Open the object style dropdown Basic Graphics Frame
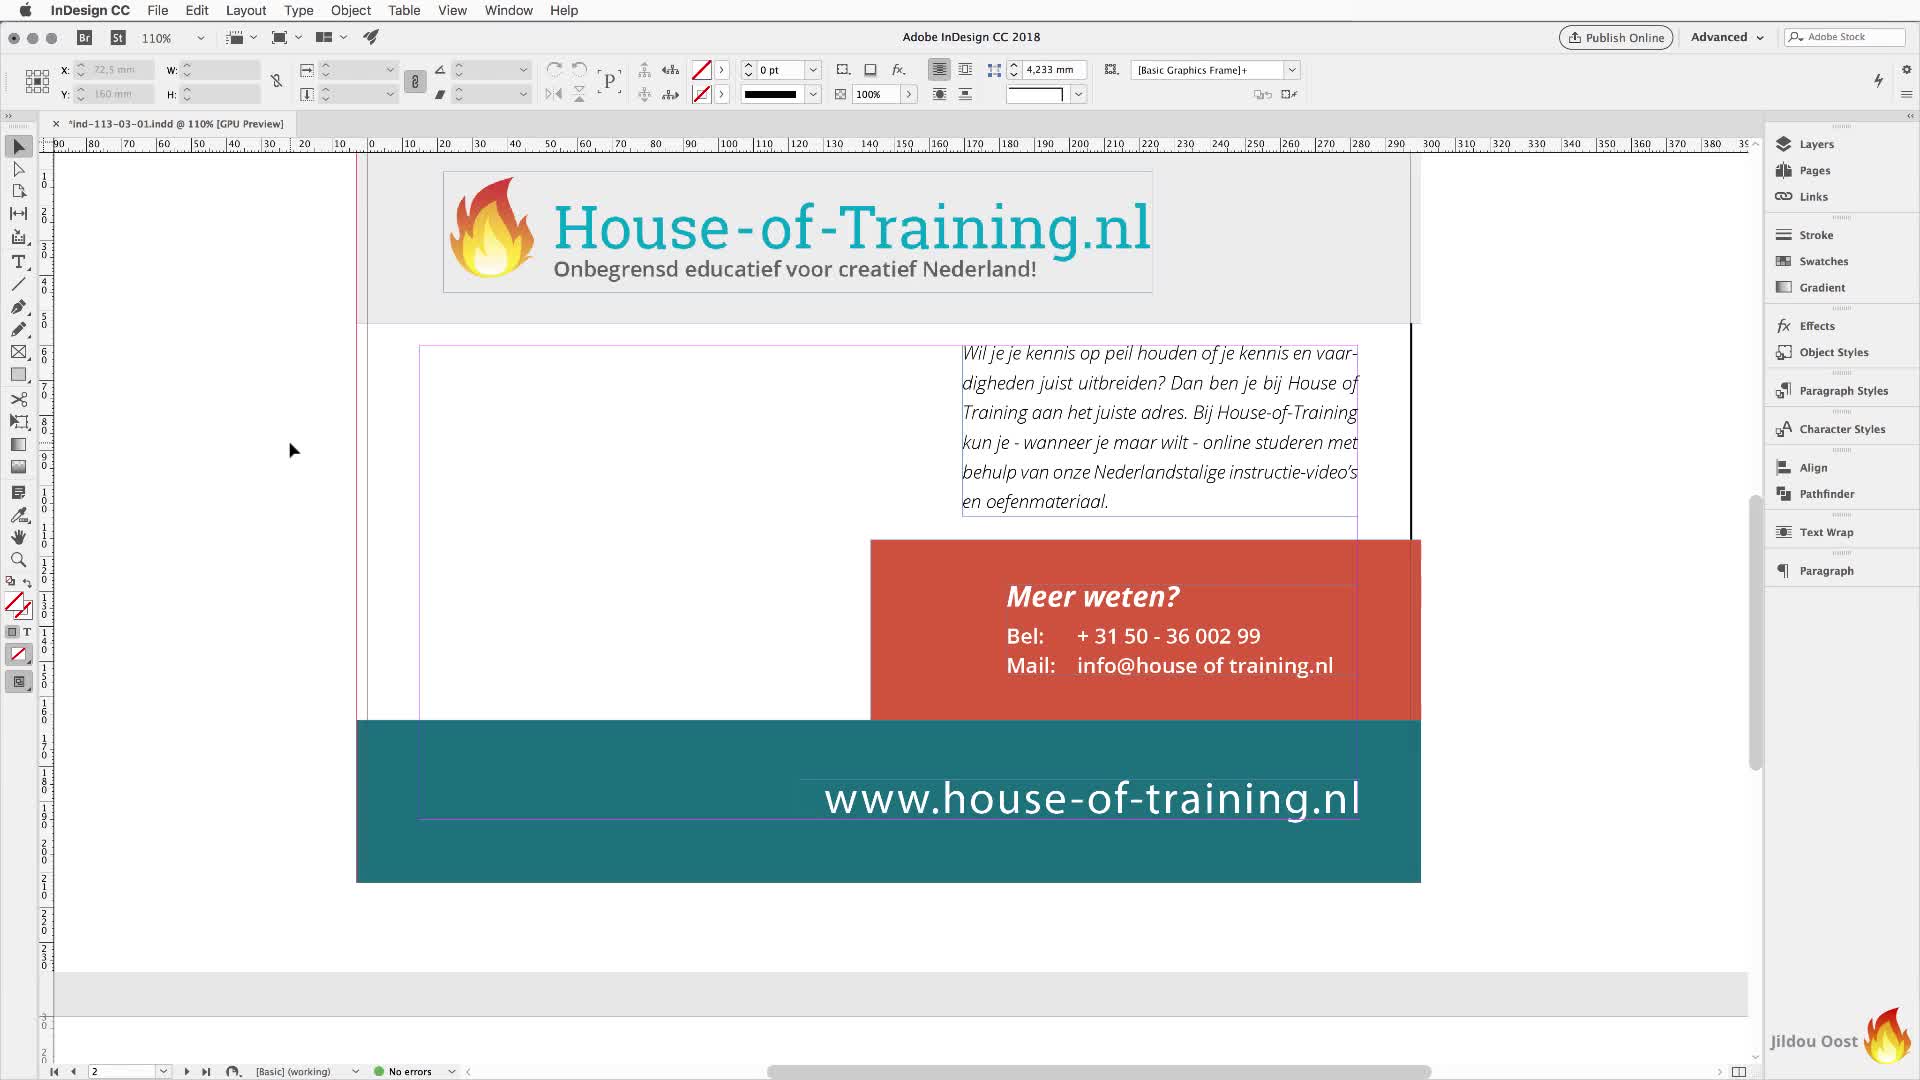Screen dimensions: 1920x1080 1291,70
